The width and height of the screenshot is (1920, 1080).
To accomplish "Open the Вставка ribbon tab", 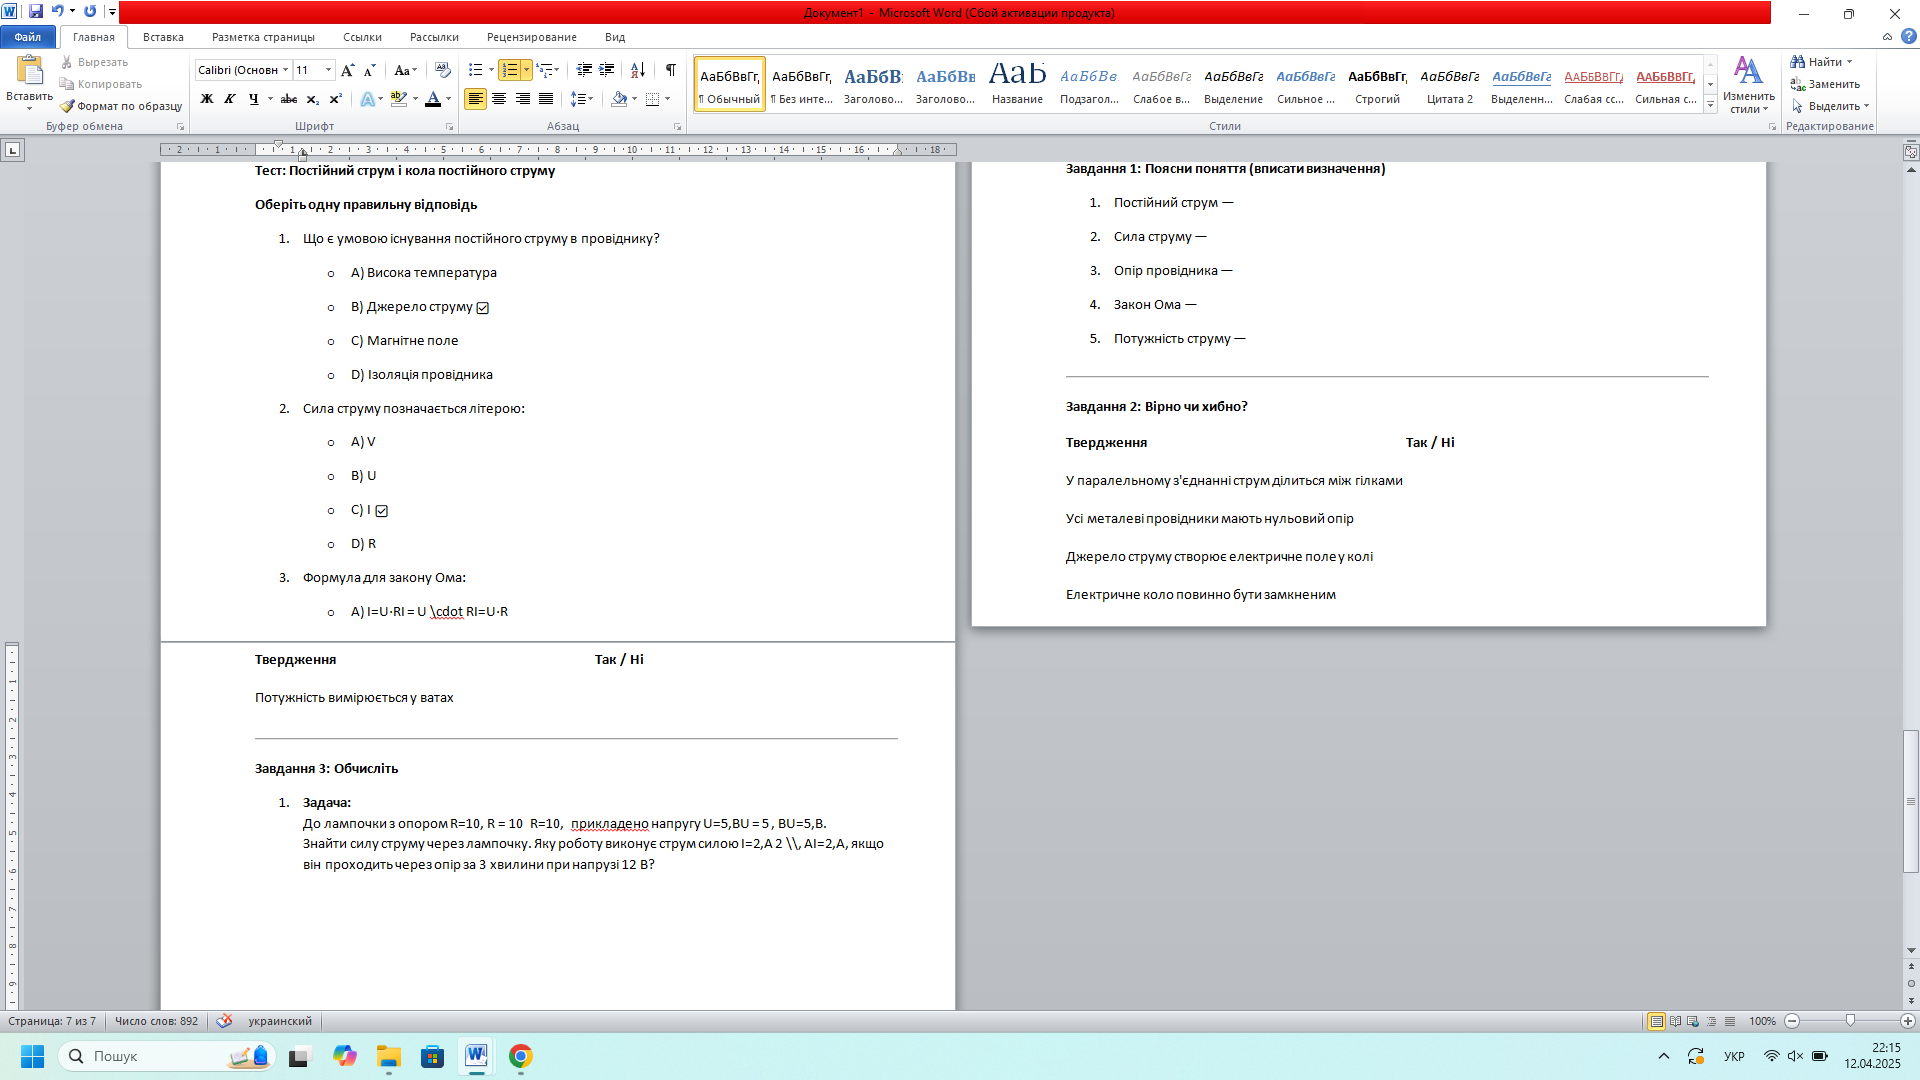I will 163,37.
